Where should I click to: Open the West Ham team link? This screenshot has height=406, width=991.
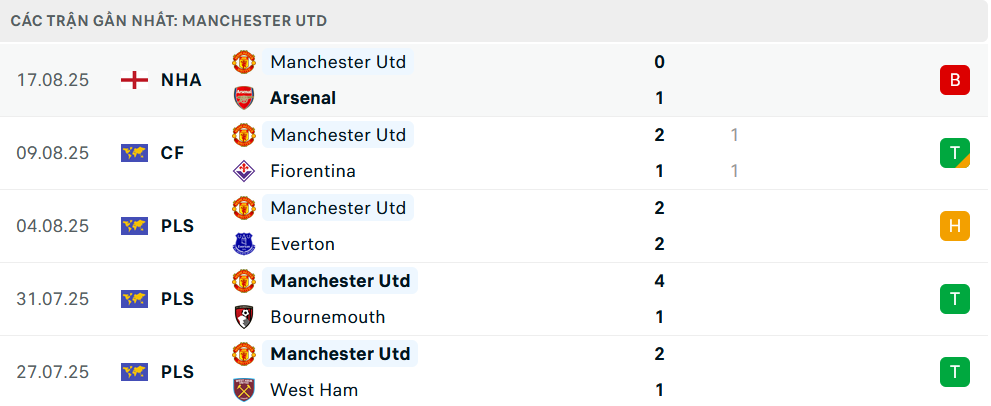[314, 390]
